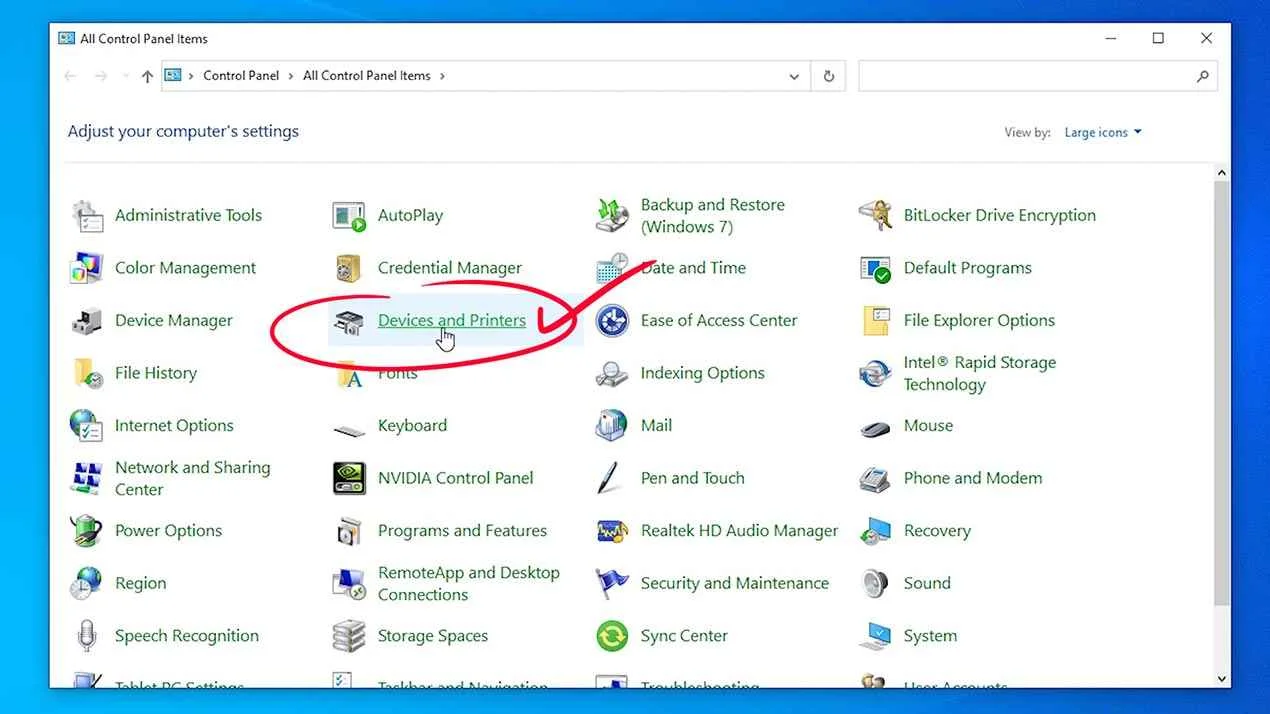Open the System icon

click(x=875, y=635)
